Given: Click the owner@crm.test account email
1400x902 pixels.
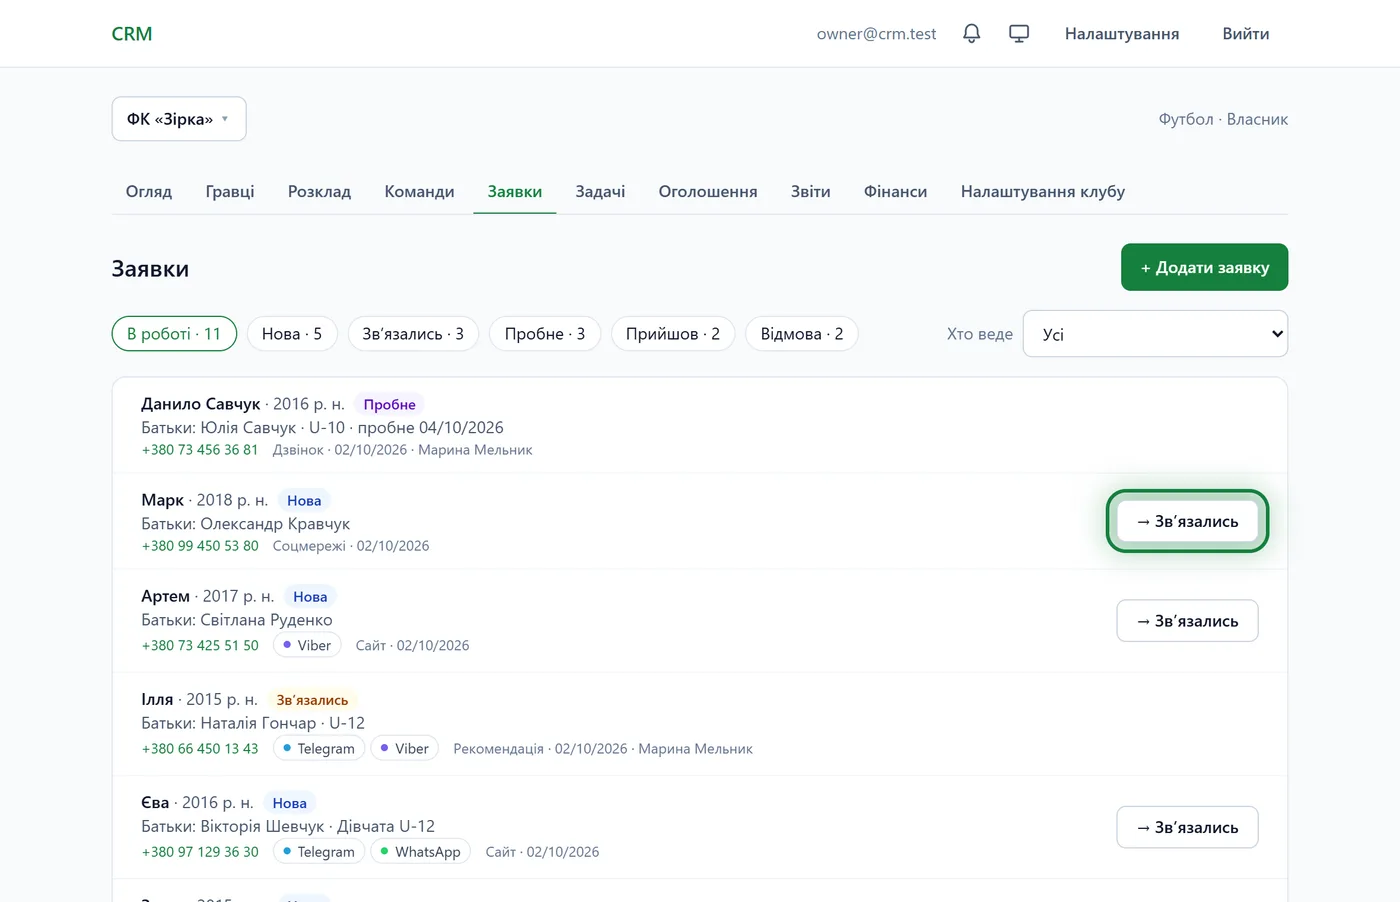Looking at the screenshot, I should (877, 34).
